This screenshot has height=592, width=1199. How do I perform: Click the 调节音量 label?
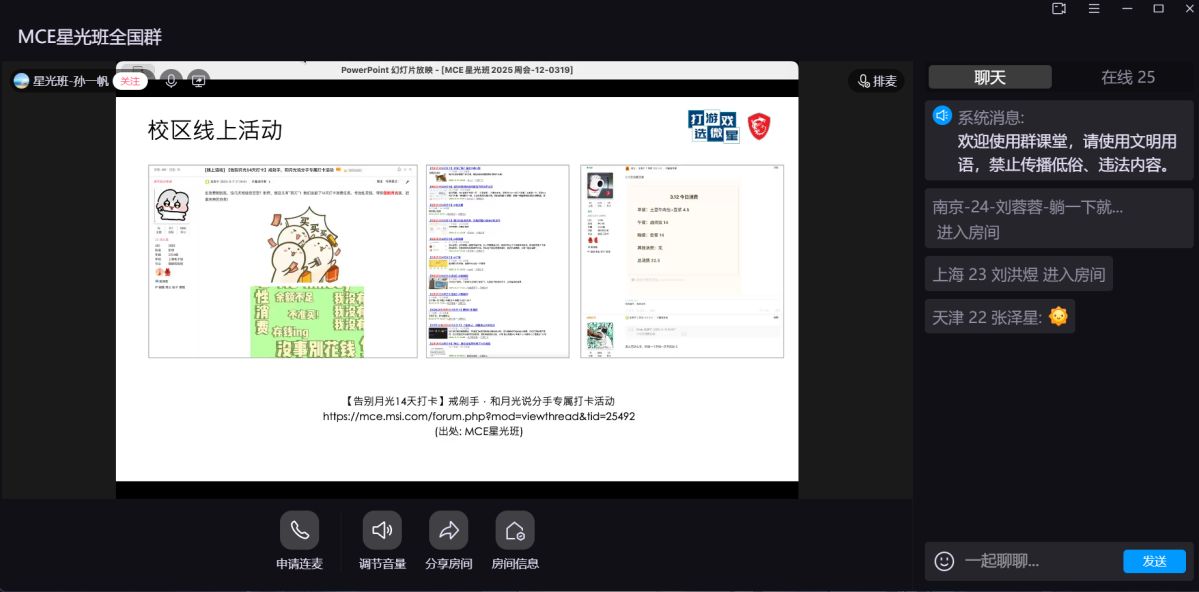tap(382, 564)
